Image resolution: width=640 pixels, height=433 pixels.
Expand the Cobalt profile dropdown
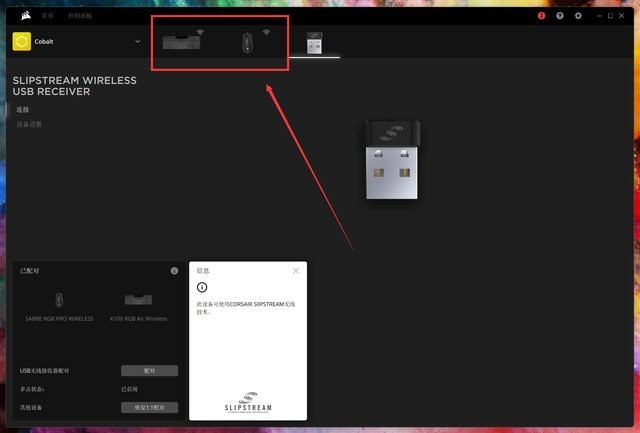click(x=138, y=41)
